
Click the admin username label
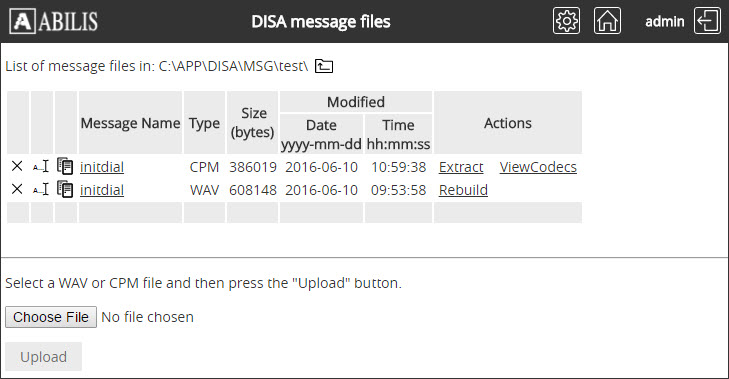coord(664,21)
